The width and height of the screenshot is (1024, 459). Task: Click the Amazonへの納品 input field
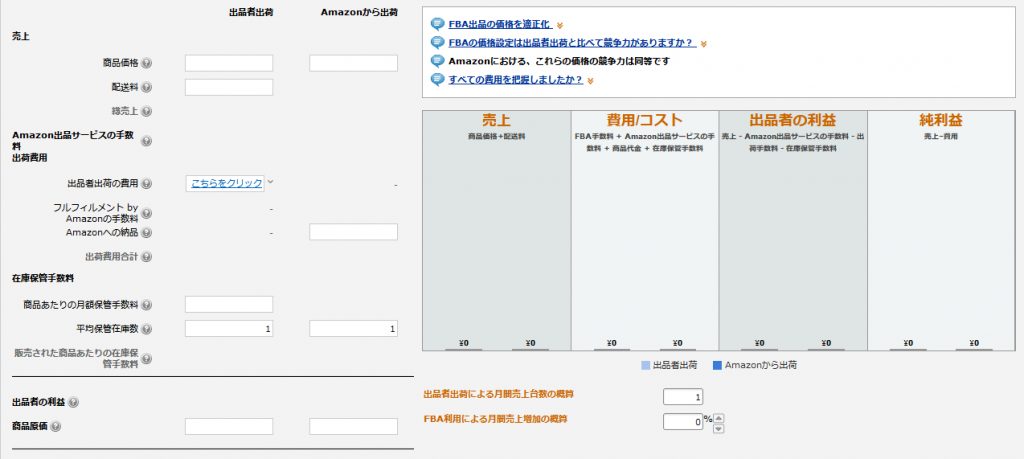pos(353,232)
